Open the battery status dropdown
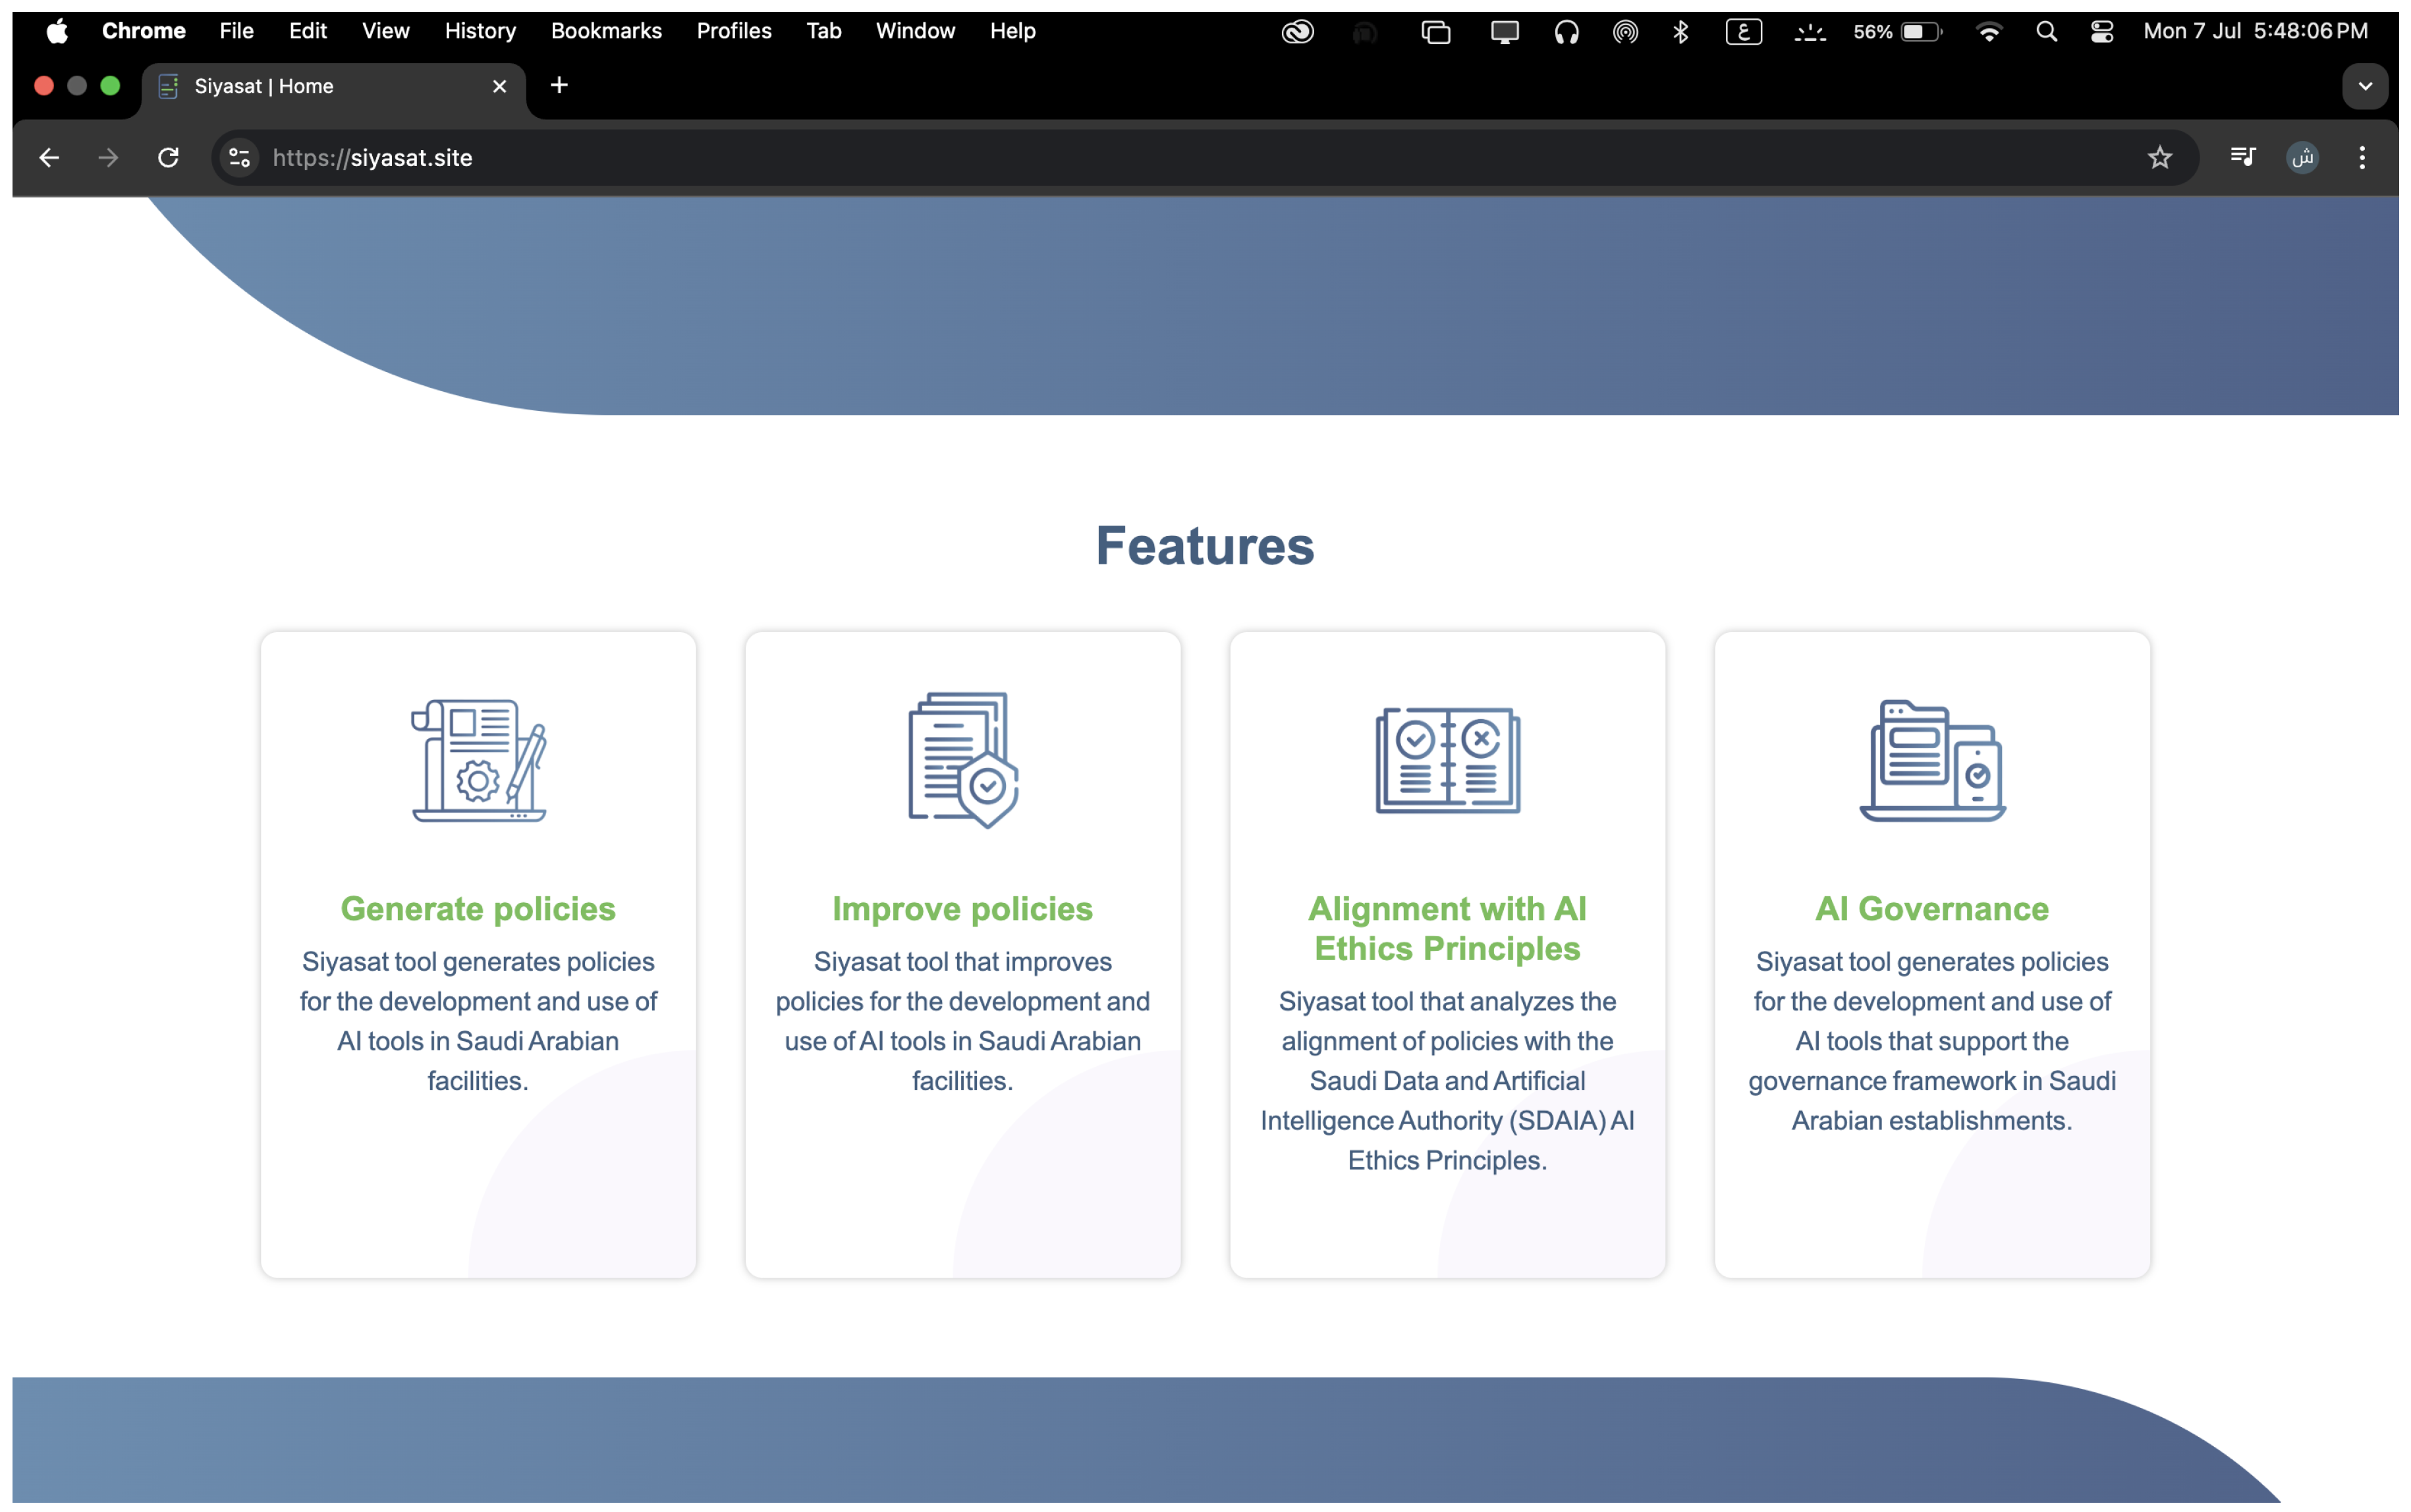Image resolution: width=2411 pixels, height=1512 pixels. pyautogui.click(x=1898, y=31)
